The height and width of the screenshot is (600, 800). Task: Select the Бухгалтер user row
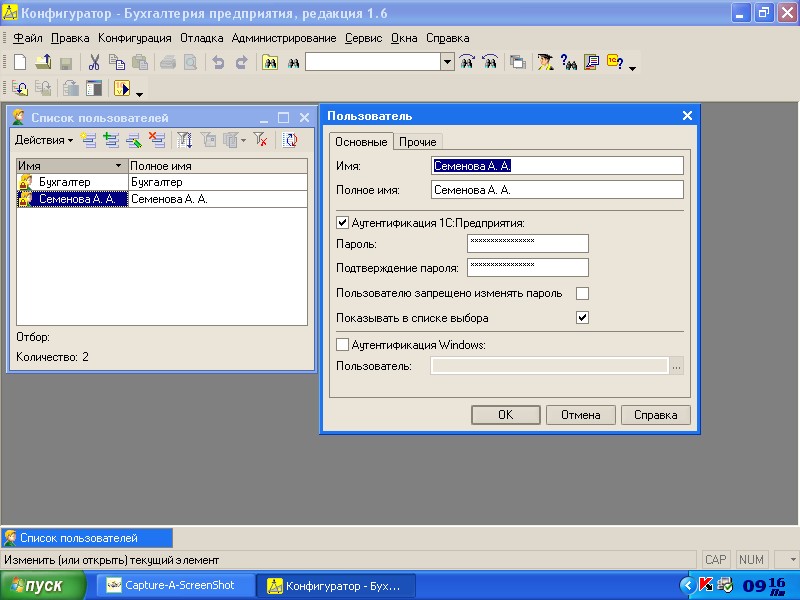coord(162,182)
